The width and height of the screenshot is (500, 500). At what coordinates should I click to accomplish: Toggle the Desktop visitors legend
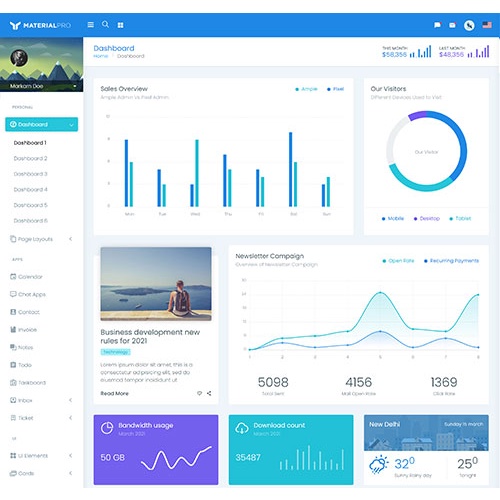click(x=427, y=219)
